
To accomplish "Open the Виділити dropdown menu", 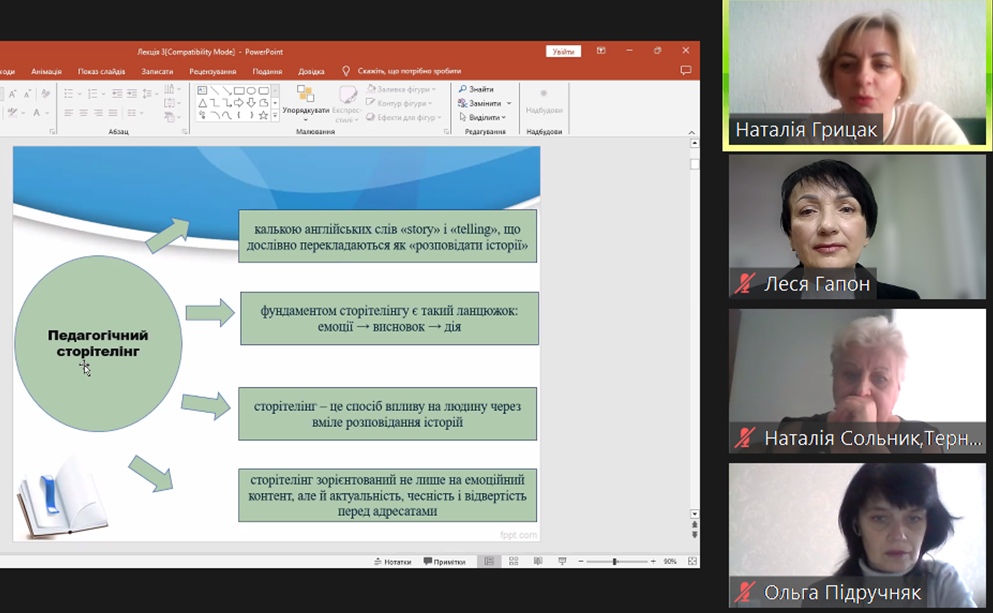I will coord(504,117).
